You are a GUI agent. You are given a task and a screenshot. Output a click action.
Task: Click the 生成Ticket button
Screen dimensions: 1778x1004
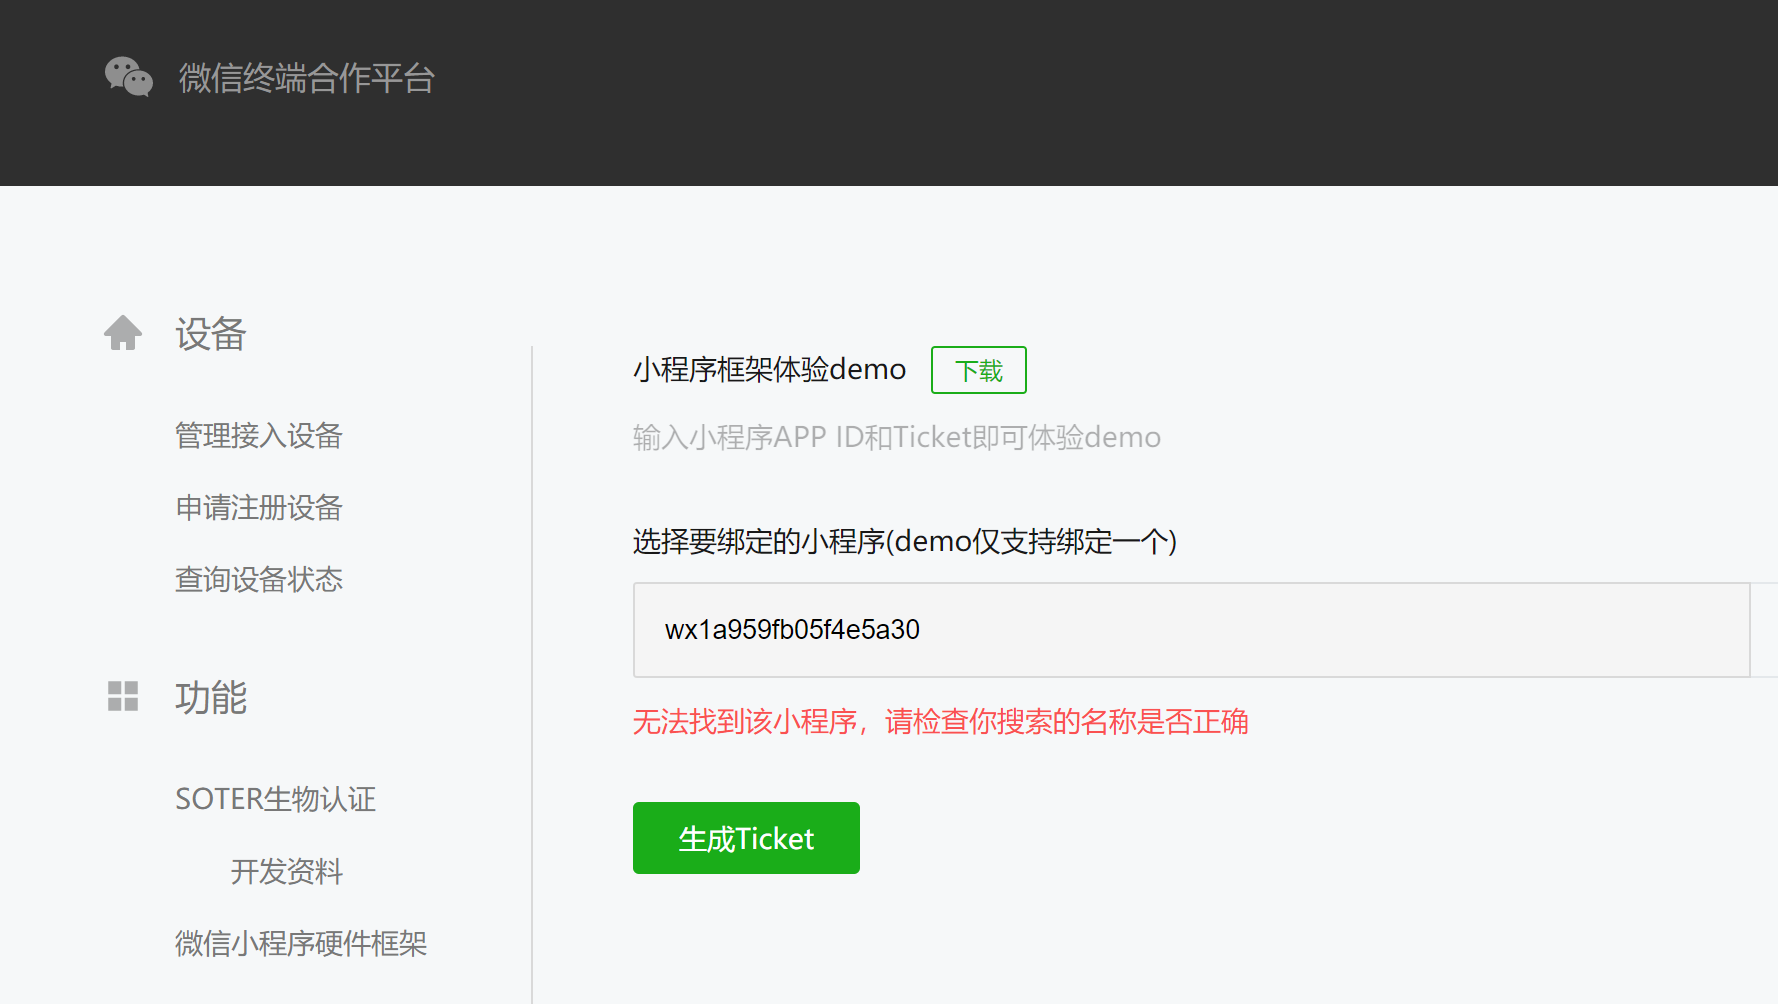(x=746, y=838)
